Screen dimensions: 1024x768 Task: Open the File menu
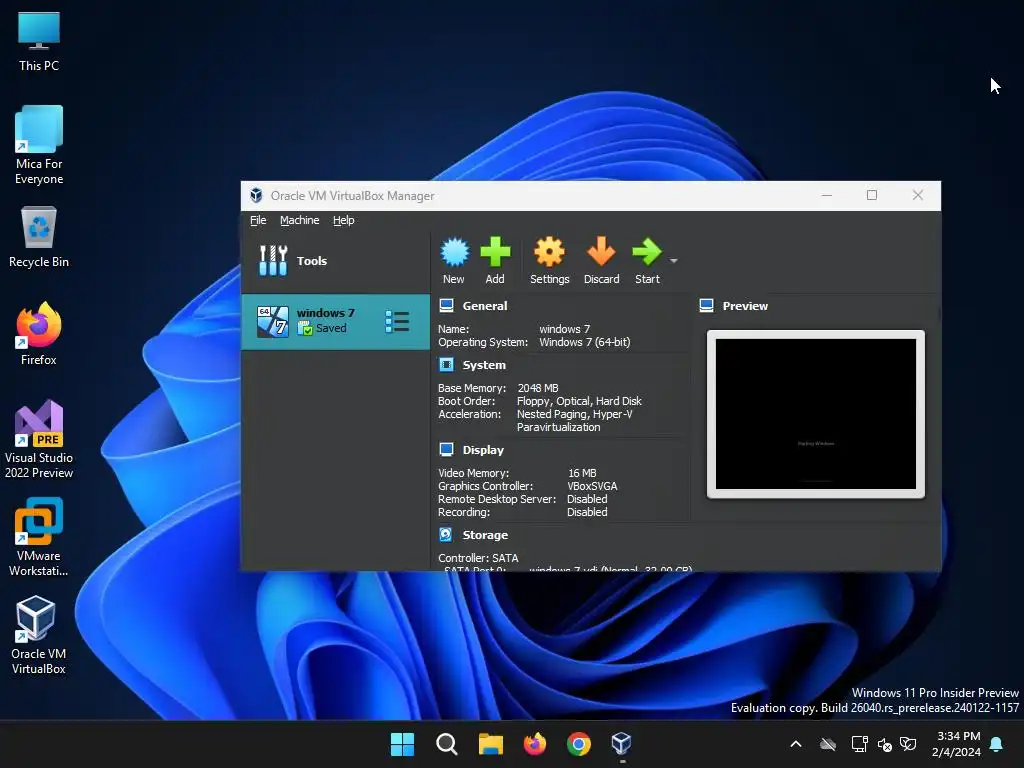pos(258,220)
